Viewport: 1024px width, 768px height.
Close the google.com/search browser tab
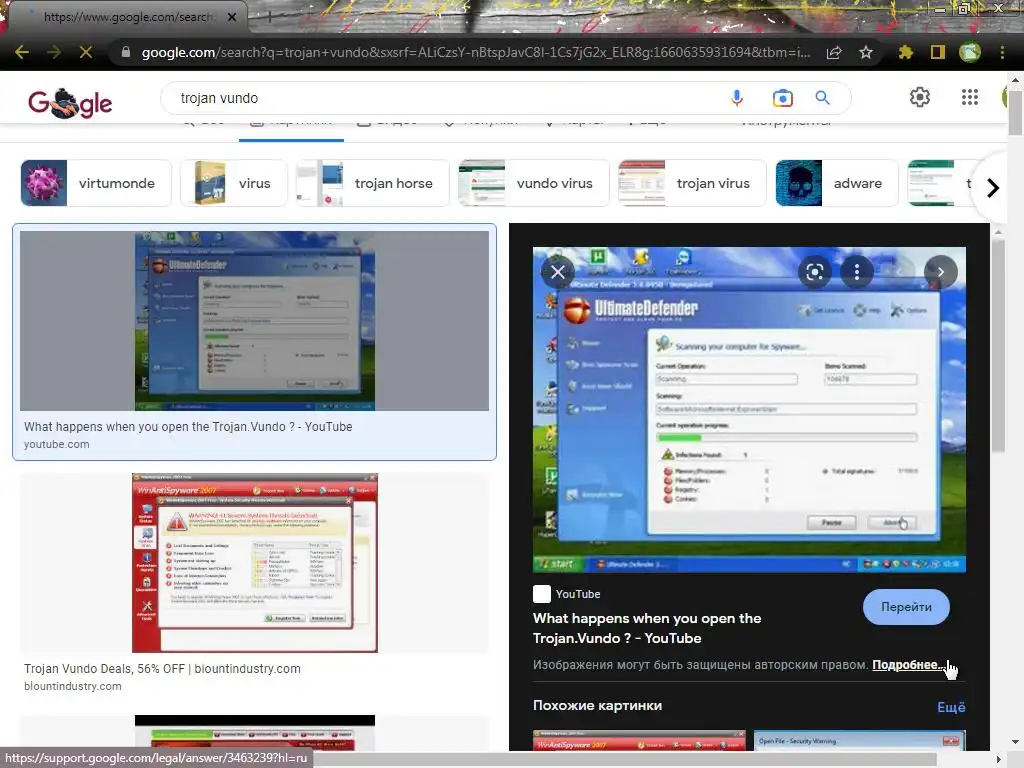(232, 17)
